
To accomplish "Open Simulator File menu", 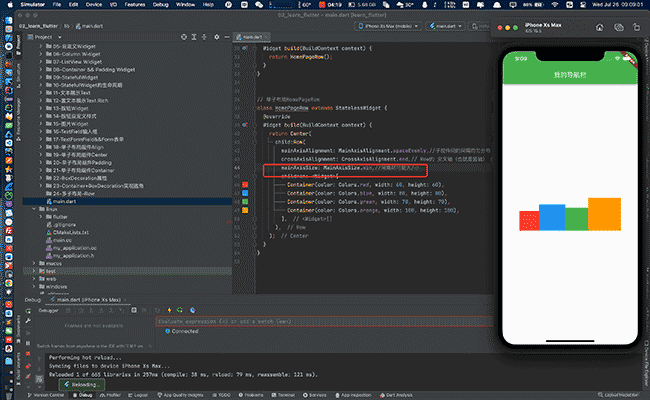I will (x=57, y=5).
